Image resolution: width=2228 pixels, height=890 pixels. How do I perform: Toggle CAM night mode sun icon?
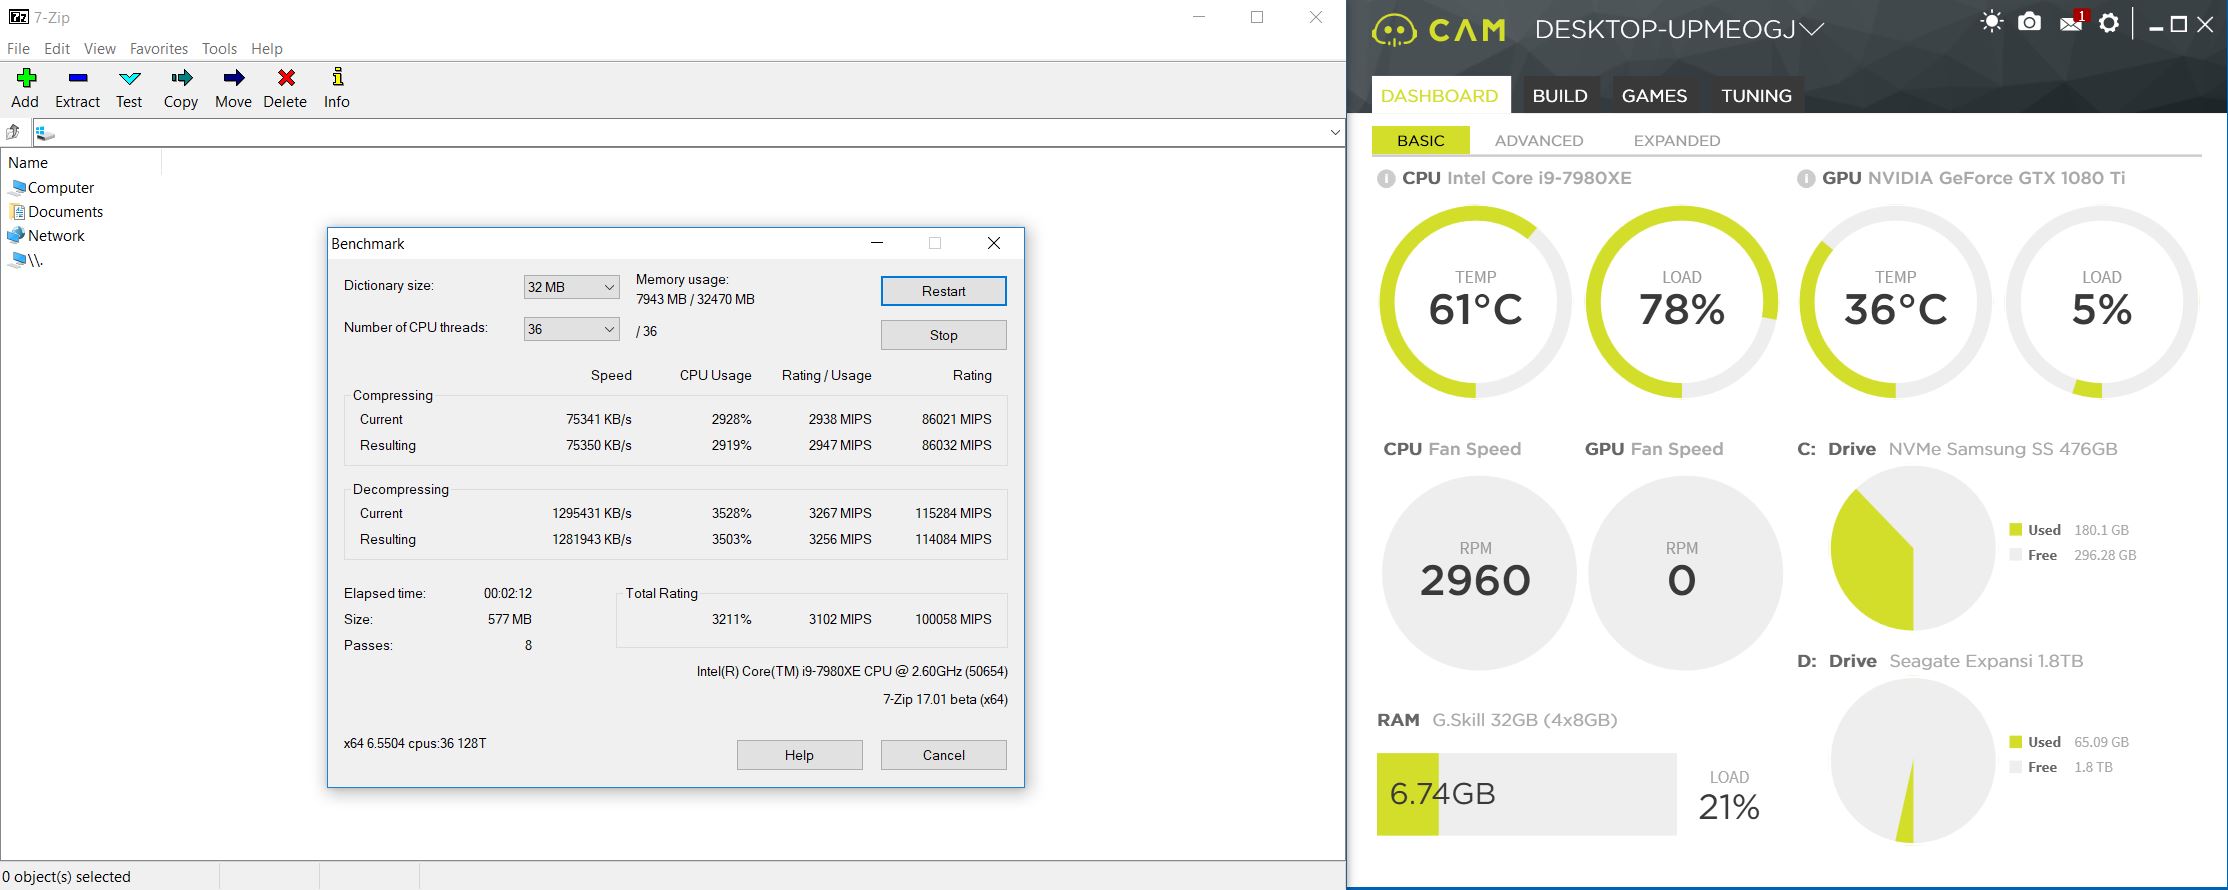click(x=1991, y=22)
